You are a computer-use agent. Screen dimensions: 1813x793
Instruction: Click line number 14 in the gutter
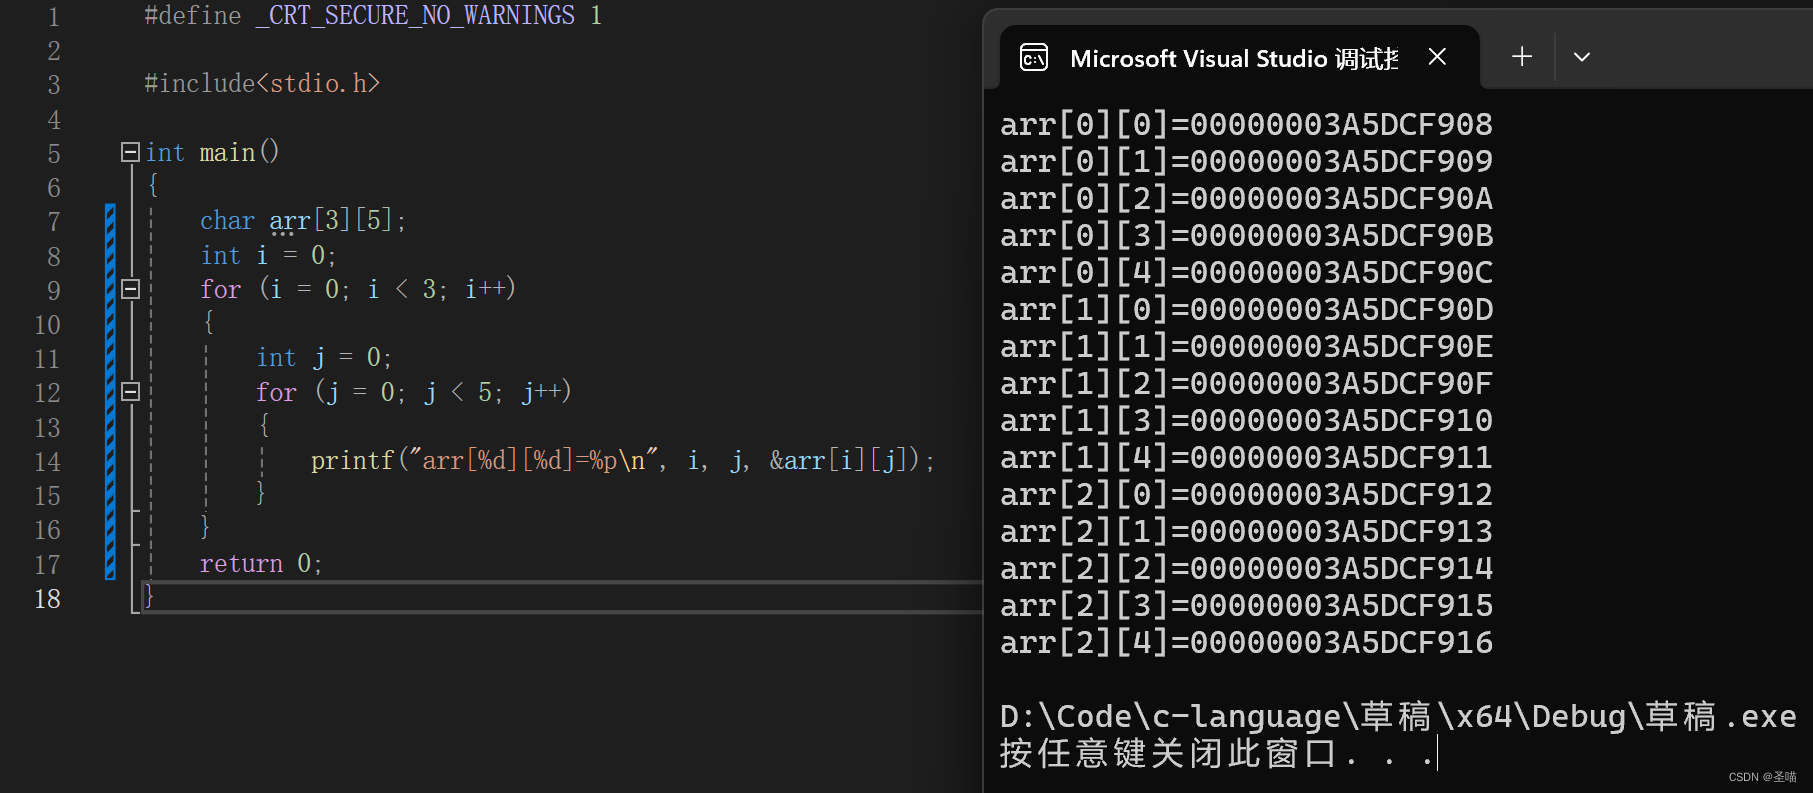coord(47,461)
